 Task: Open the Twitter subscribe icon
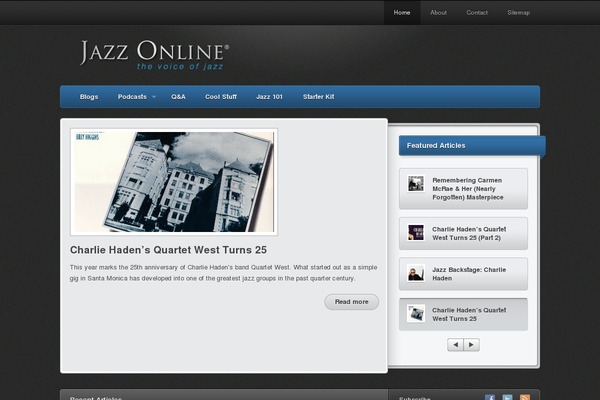pyautogui.click(x=507, y=397)
